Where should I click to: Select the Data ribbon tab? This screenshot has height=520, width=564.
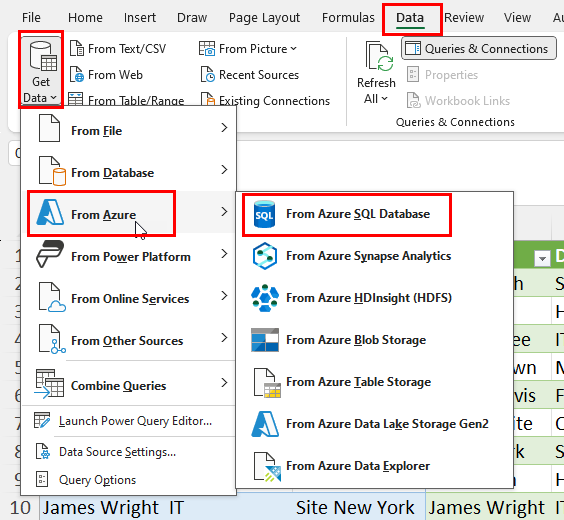tap(410, 18)
